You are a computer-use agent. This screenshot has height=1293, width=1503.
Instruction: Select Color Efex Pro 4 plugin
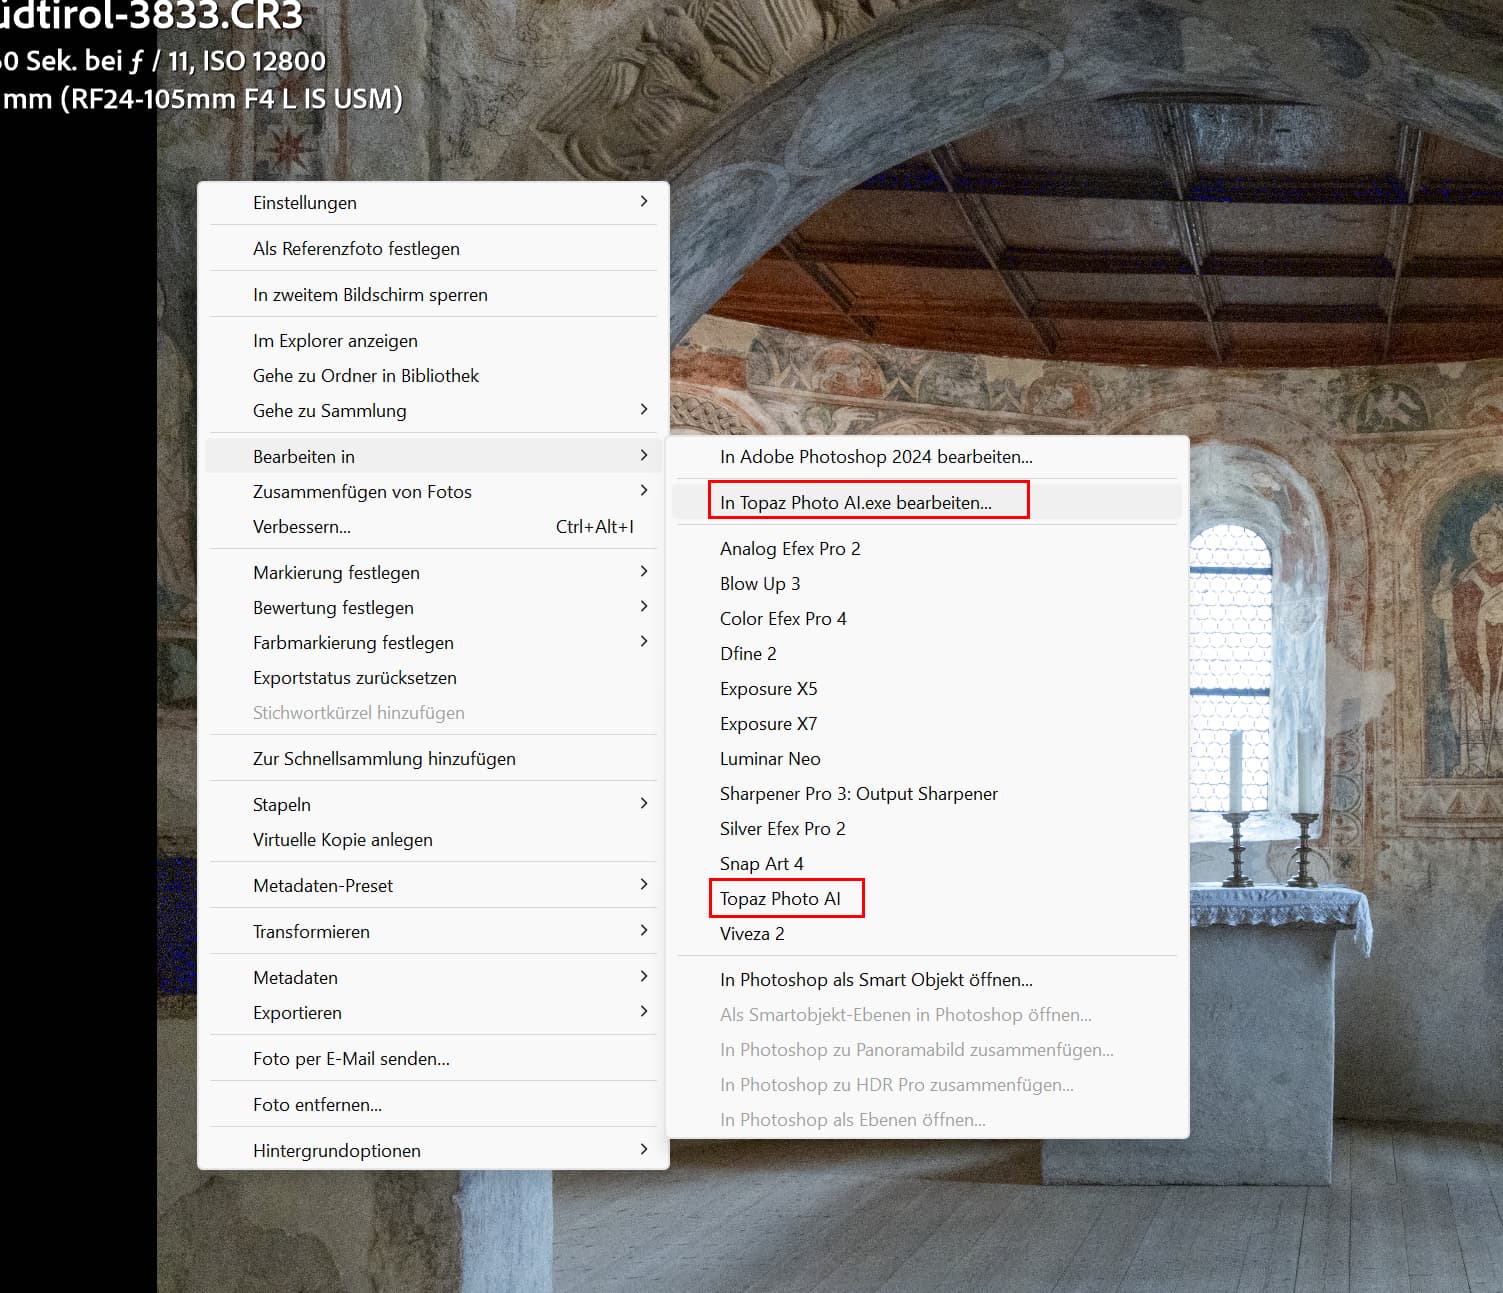(783, 619)
